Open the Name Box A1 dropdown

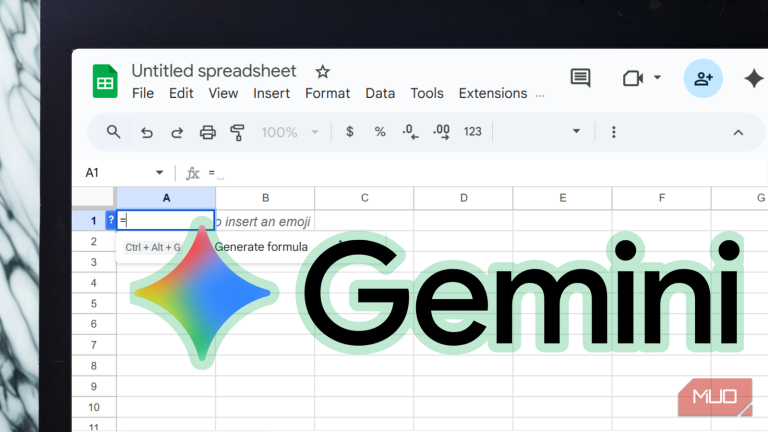click(x=159, y=173)
